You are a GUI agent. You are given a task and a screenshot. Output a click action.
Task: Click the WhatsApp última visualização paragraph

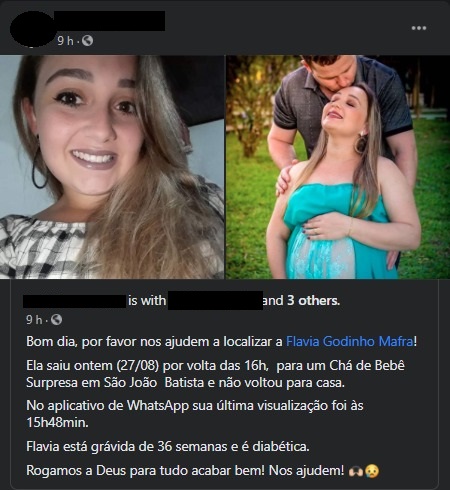(x=195, y=414)
